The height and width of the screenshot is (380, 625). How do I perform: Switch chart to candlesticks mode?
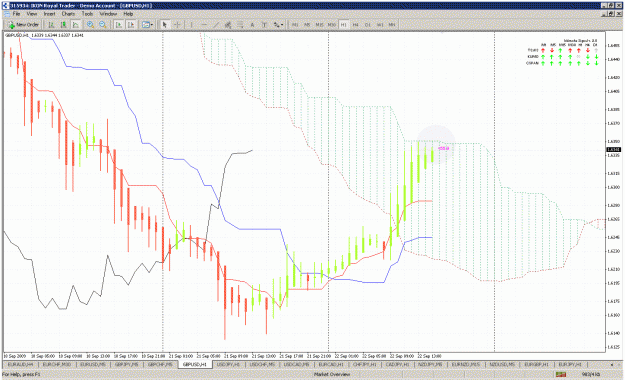point(63,25)
